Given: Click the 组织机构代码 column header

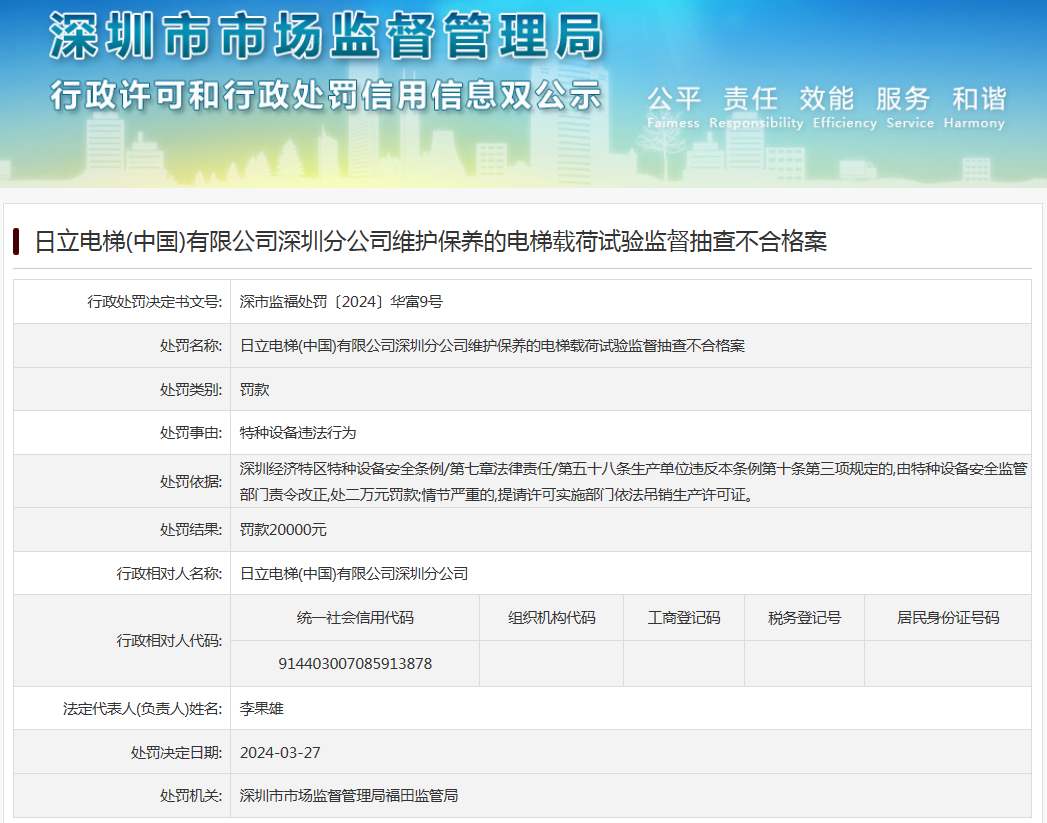Looking at the screenshot, I should [x=552, y=618].
